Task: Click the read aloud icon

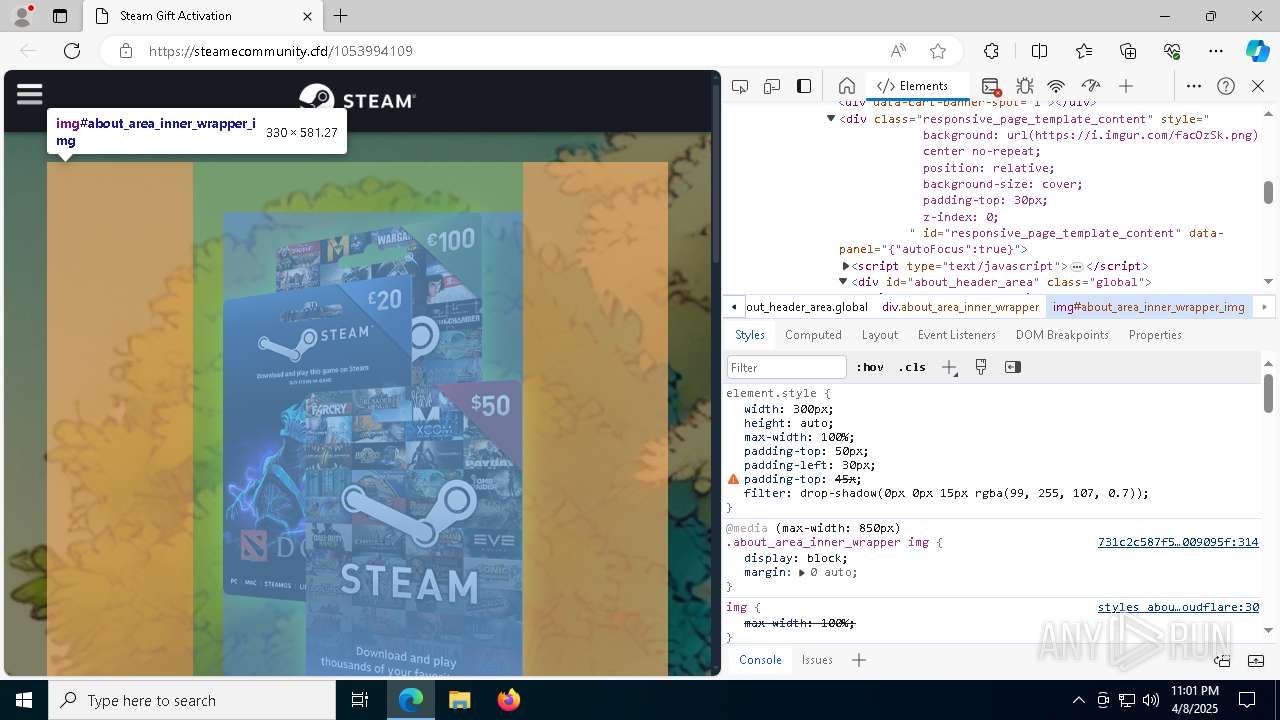Action: point(898,51)
